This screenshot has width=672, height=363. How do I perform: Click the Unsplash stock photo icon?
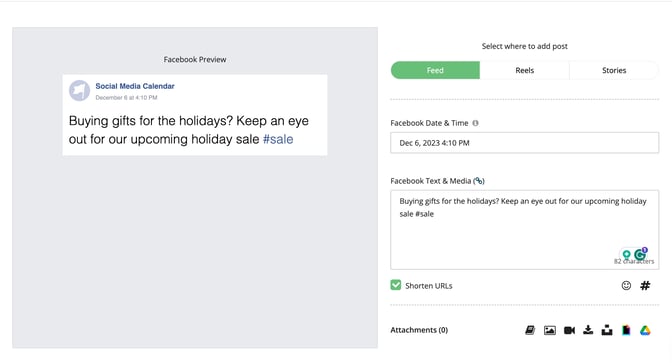[607, 330]
